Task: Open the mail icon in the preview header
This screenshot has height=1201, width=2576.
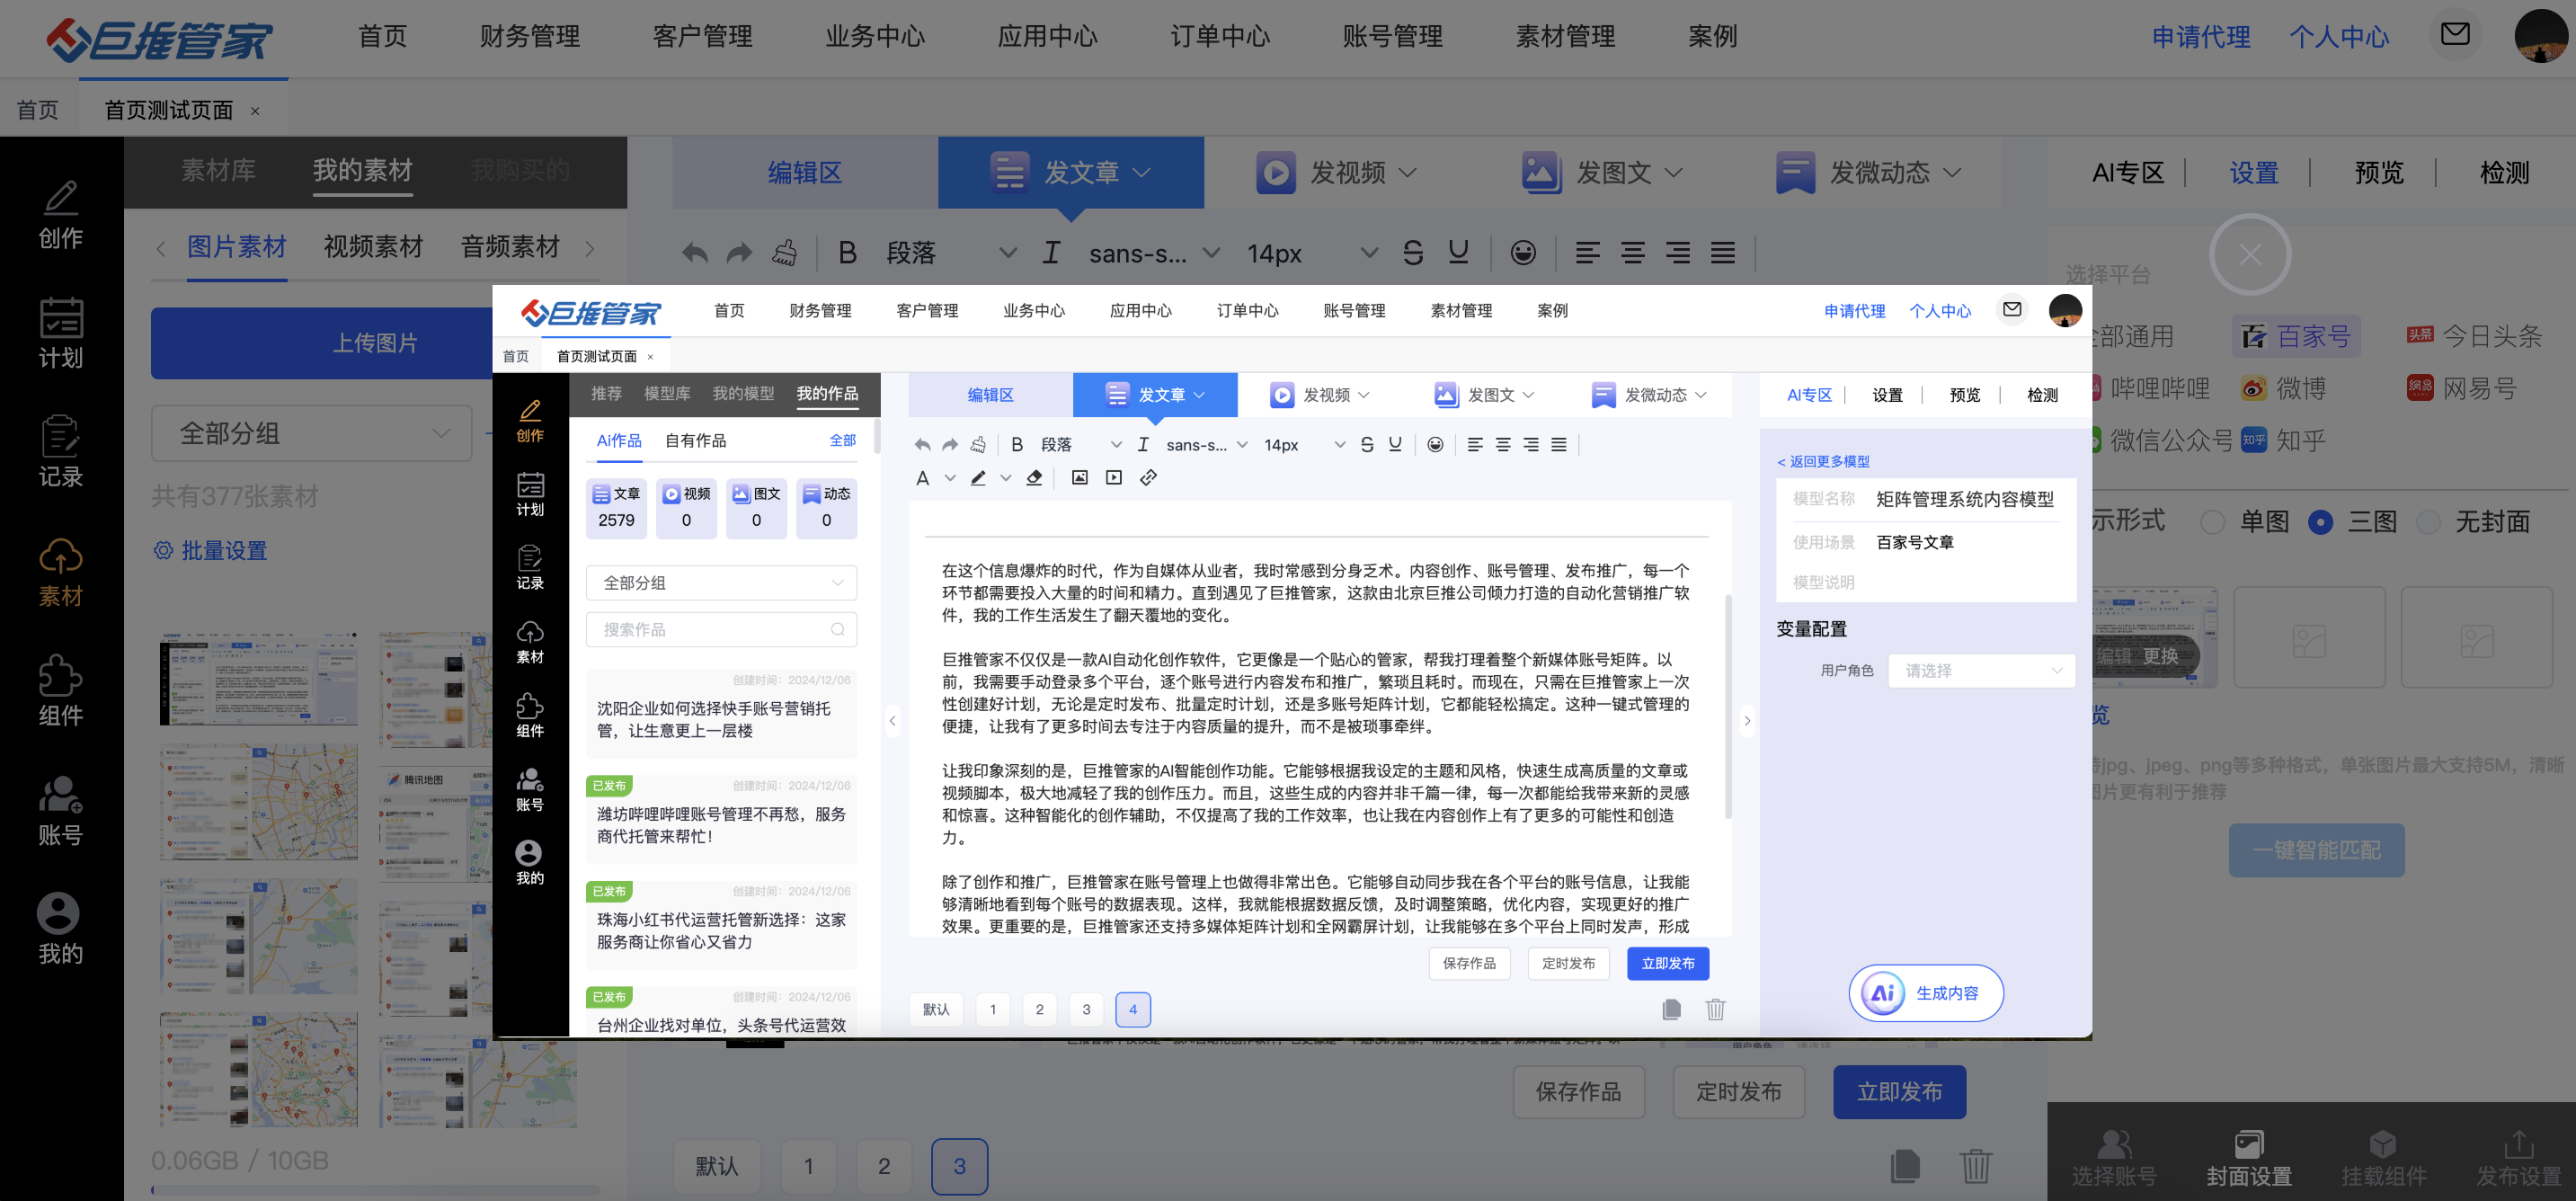Action: 2012,310
